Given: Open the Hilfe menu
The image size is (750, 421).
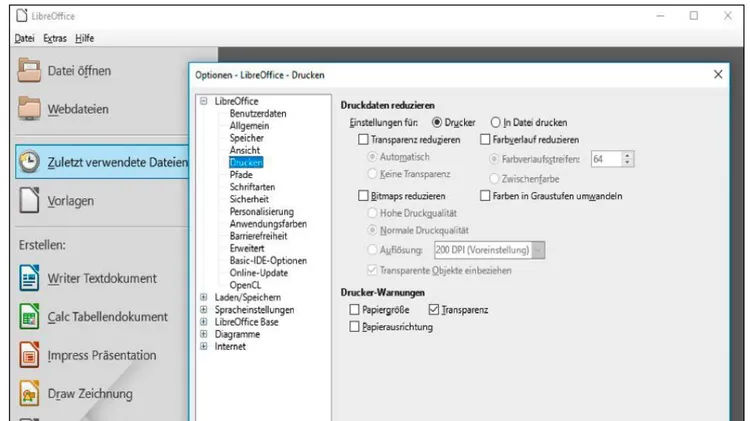Looking at the screenshot, I should click(x=84, y=38).
